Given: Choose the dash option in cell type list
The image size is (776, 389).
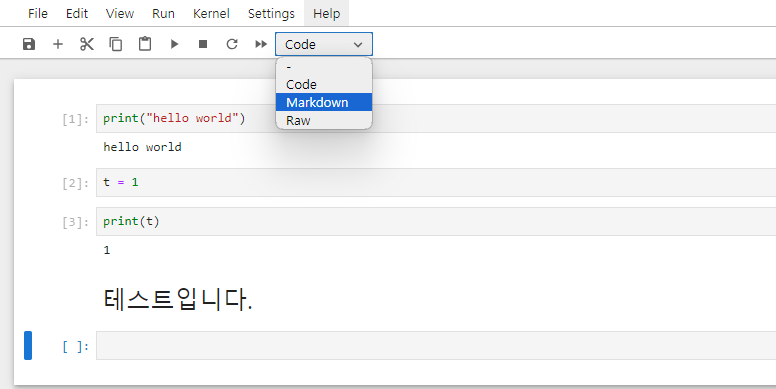Looking at the screenshot, I should [324, 66].
